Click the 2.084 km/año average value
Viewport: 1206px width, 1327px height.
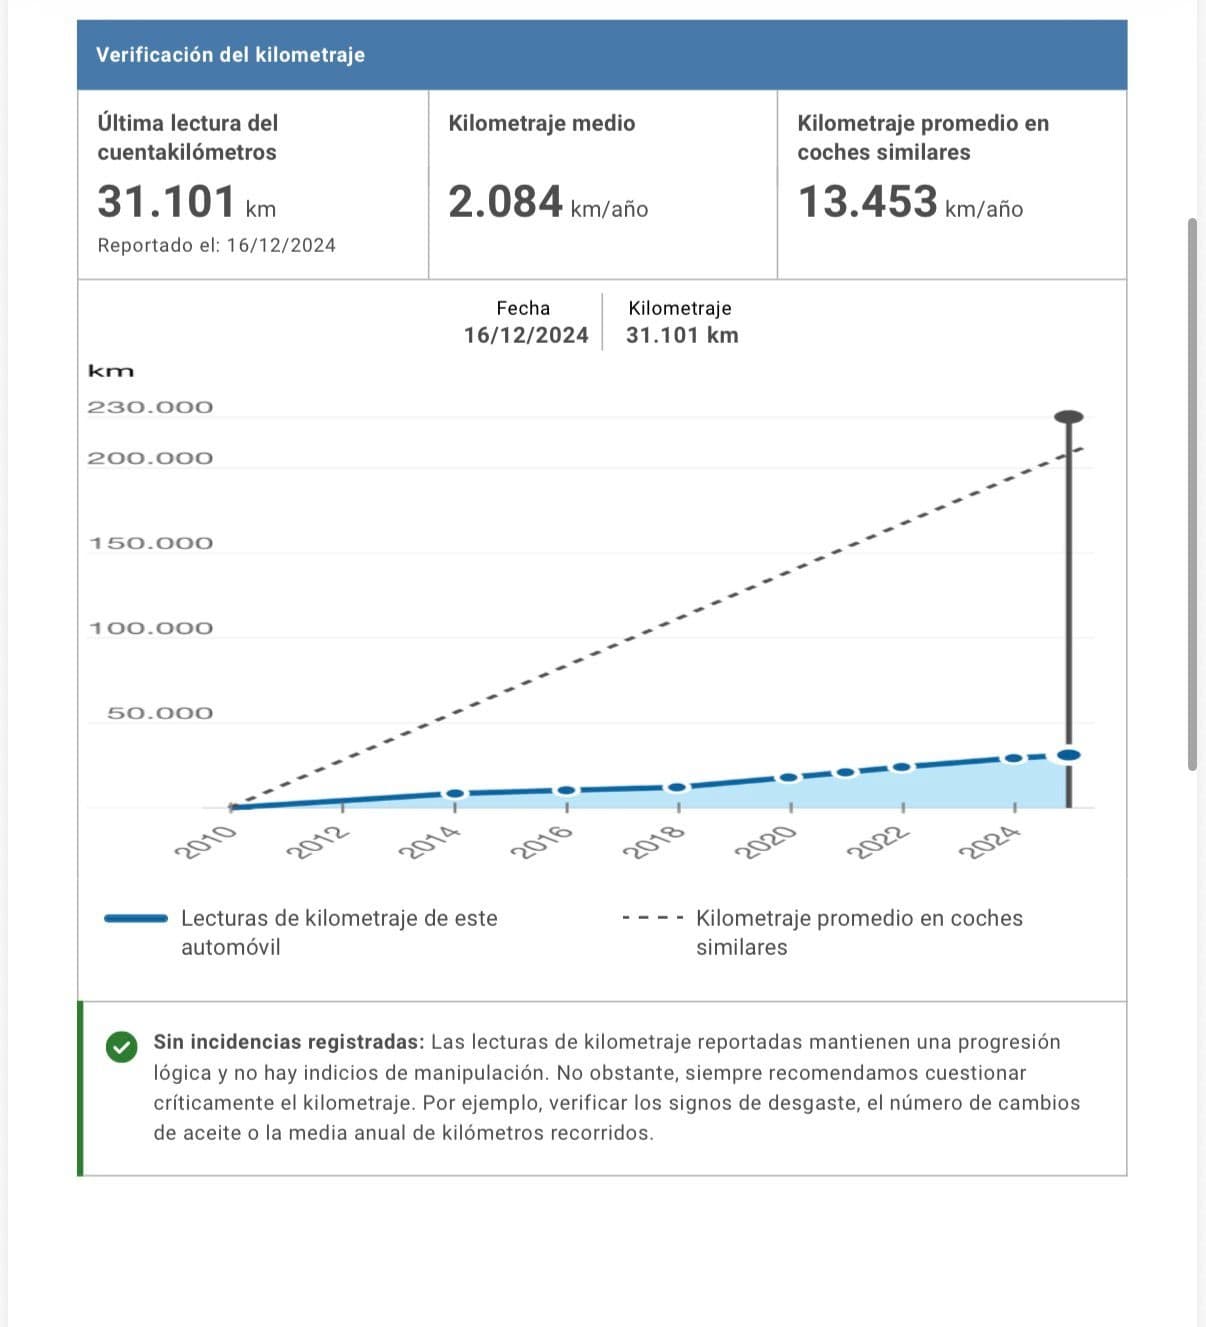547,202
